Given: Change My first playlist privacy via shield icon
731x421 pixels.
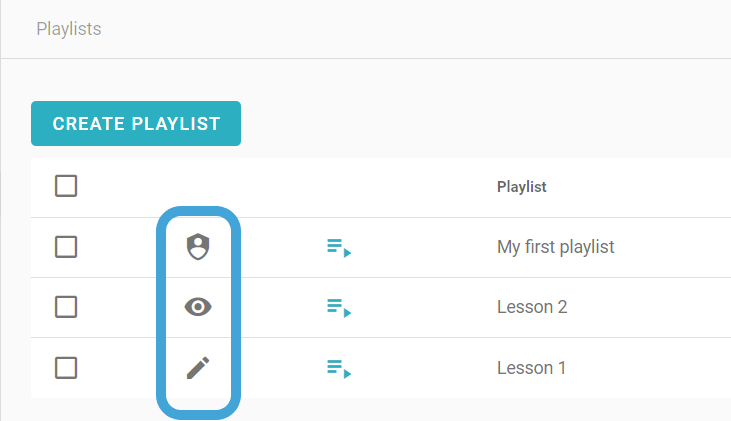Looking at the screenshot, I should coord(198,247).
